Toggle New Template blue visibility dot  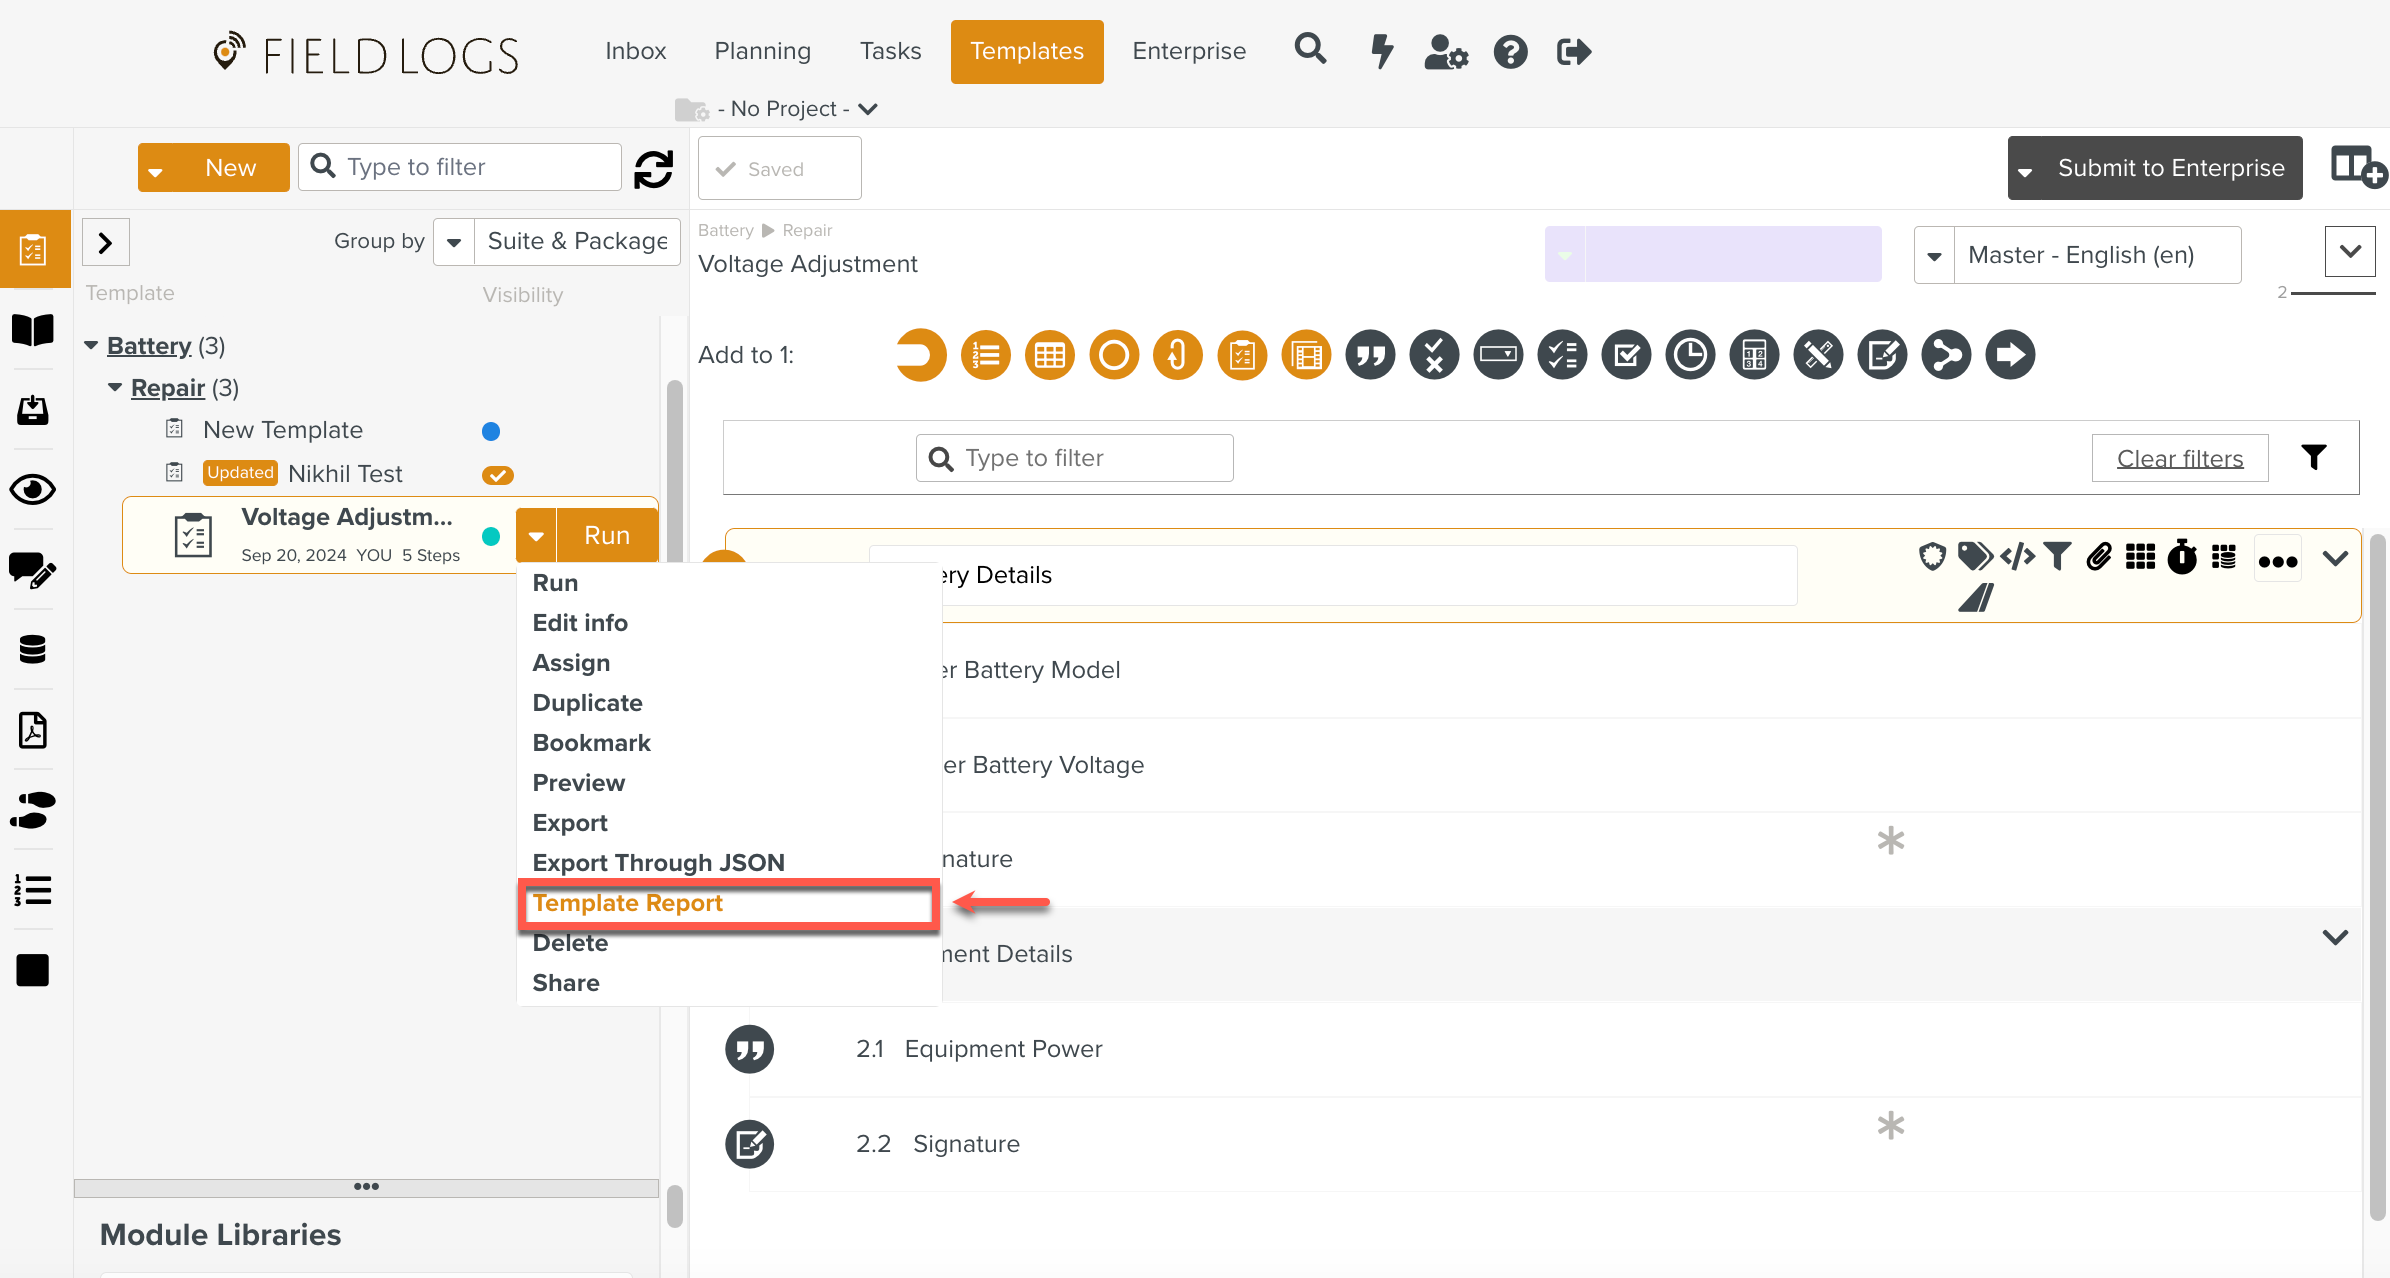click(x=491, y=431)
